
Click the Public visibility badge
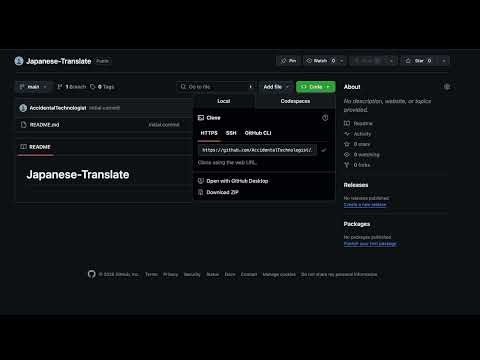coord(102,61)
